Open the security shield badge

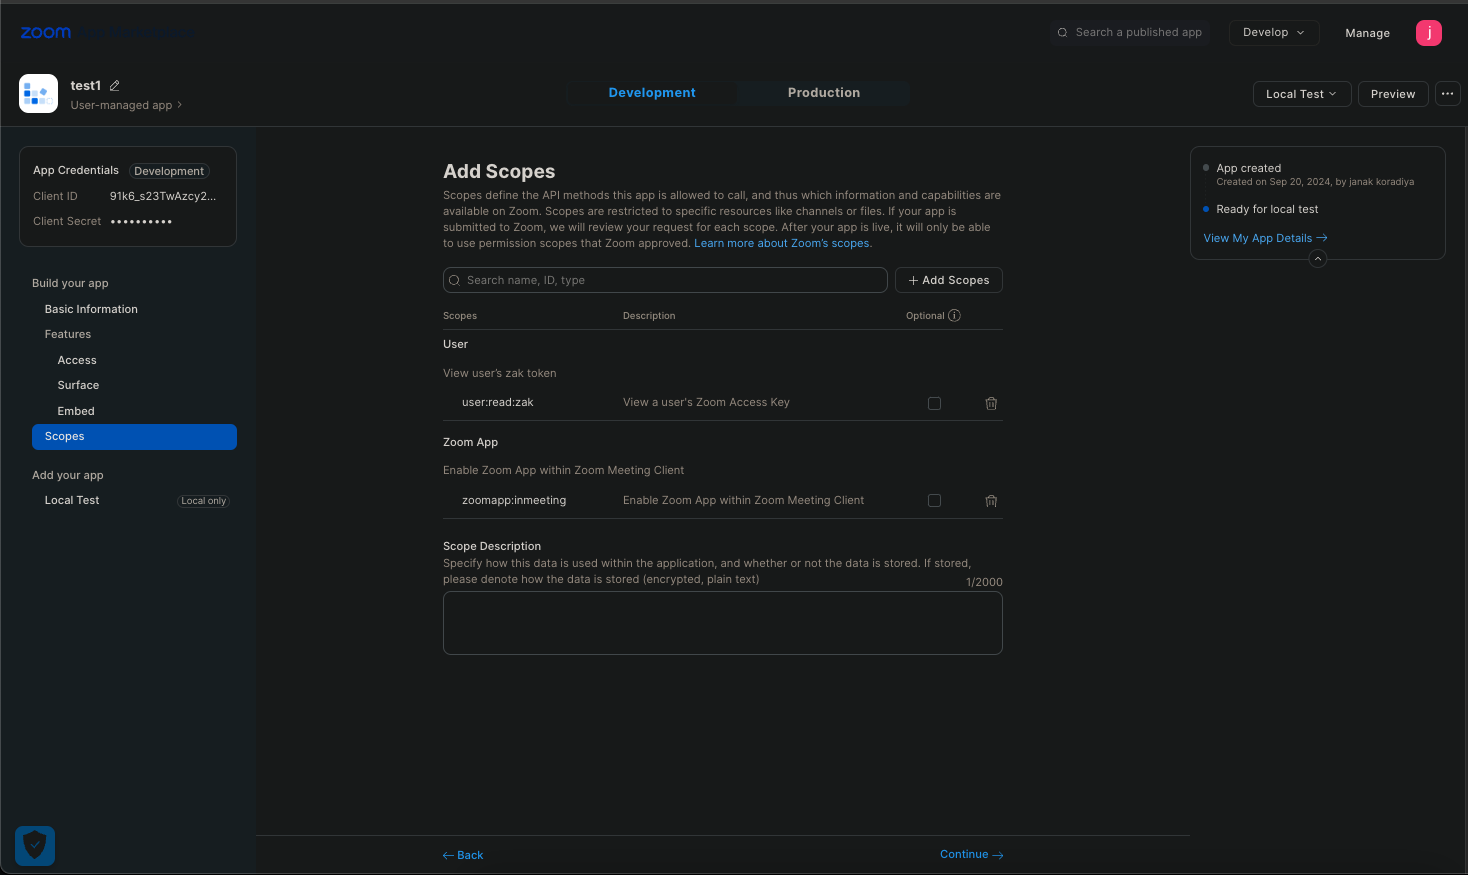[x=35, y=846]
